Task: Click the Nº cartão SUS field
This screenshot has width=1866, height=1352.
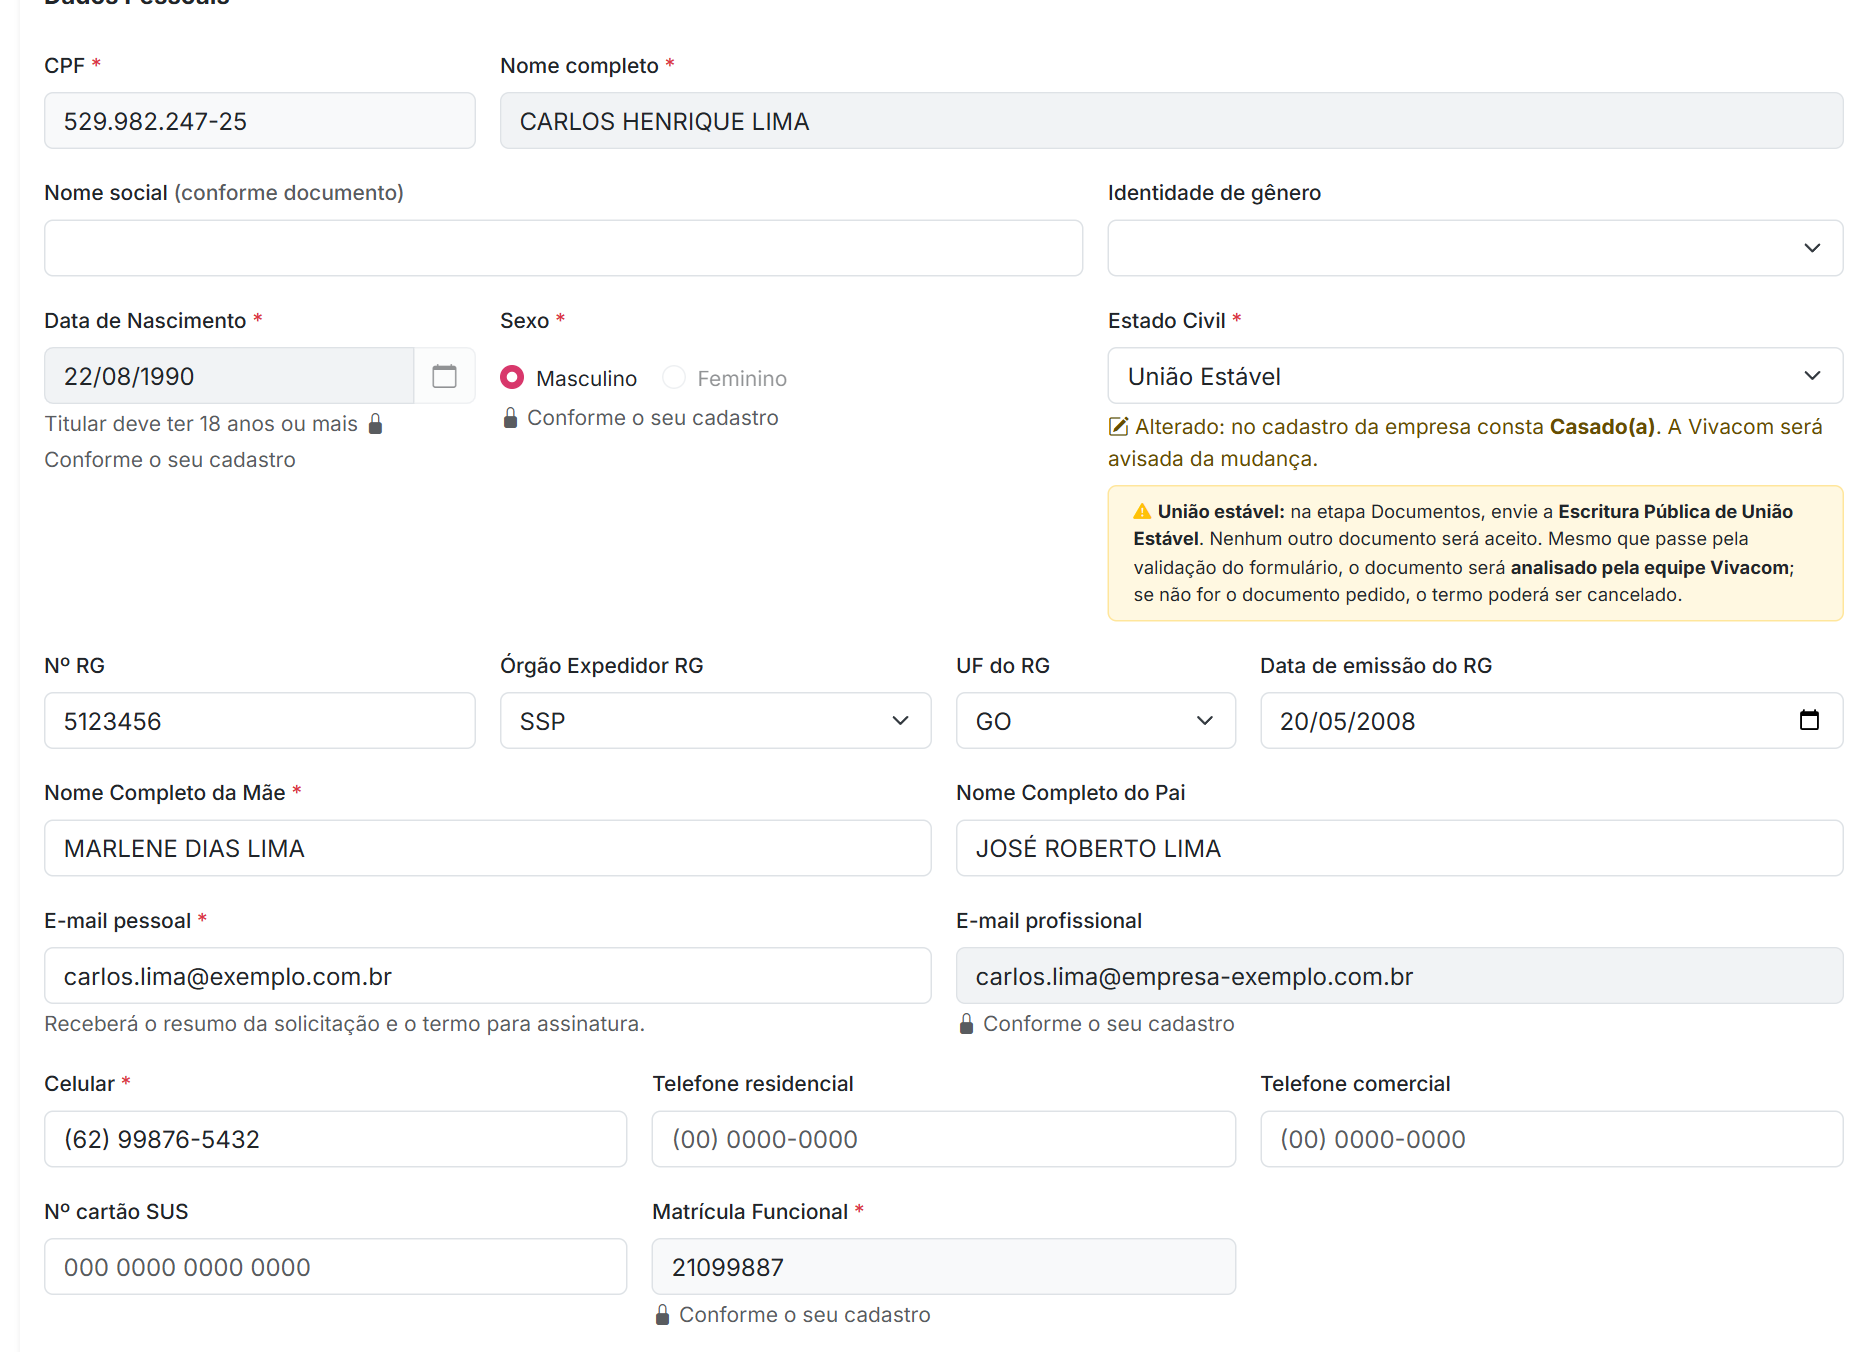Action: click(335, 1267)
